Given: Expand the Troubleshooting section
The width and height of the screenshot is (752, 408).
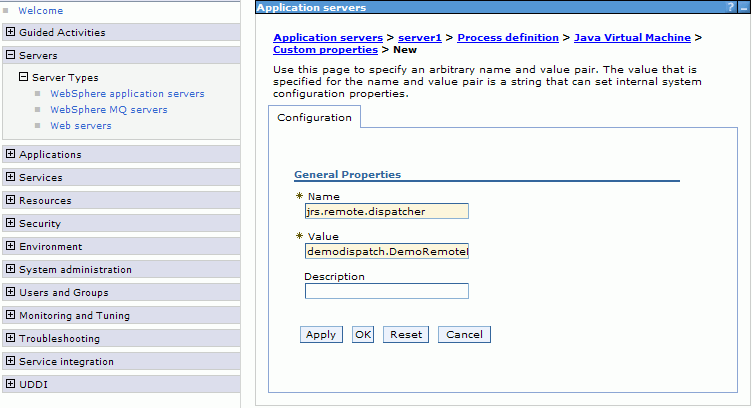Looking at the screenshot, I should pyautogui.click(x=11, y=339).
